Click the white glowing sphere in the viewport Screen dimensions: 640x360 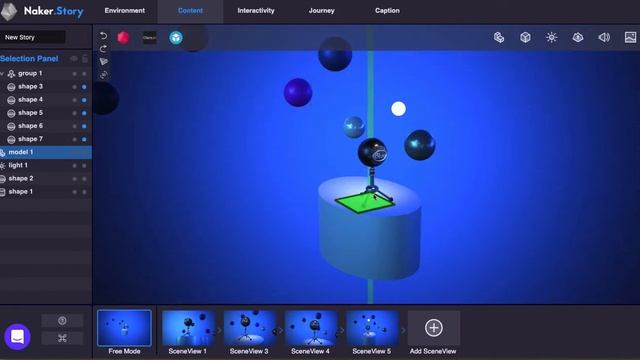tap(398, 109)
